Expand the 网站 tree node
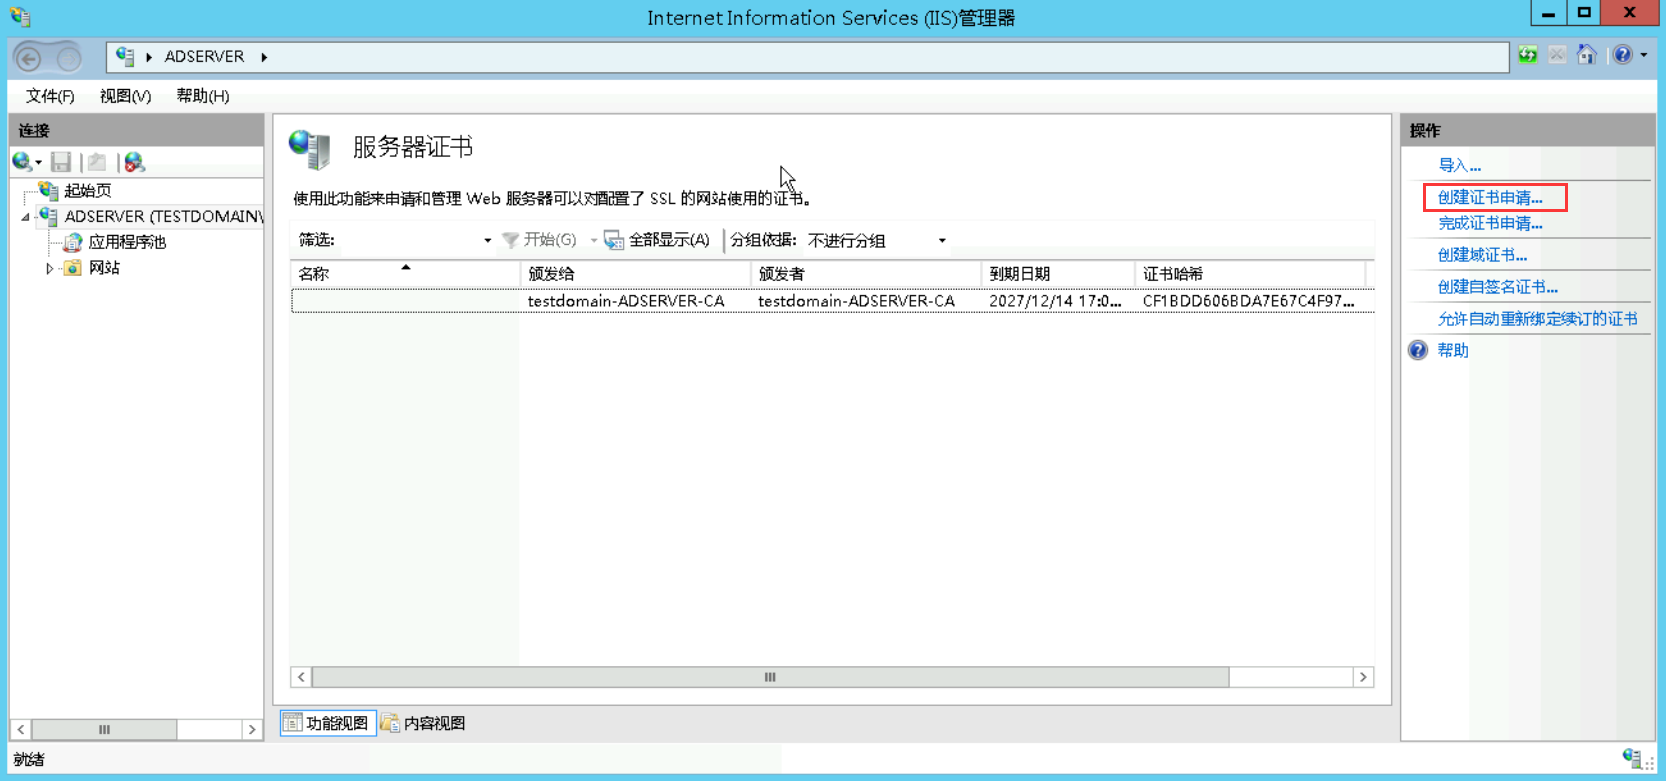Image resolution: width=1666 pixels, height=781 pixels. point(49,268)
